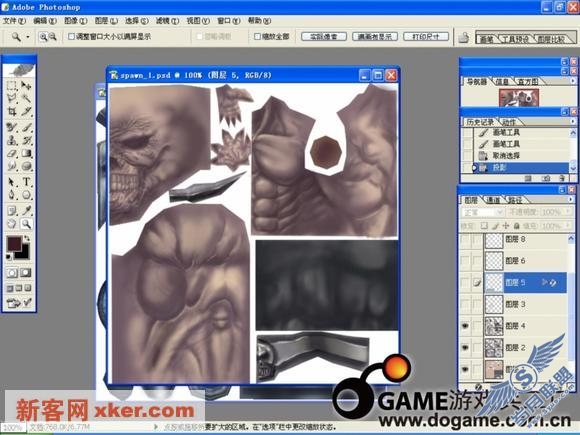The height and width of the screenshot is (435, 580).
Task: Switch to the 通道 tab
Action: pyautogui.click(x=492, y=200)
